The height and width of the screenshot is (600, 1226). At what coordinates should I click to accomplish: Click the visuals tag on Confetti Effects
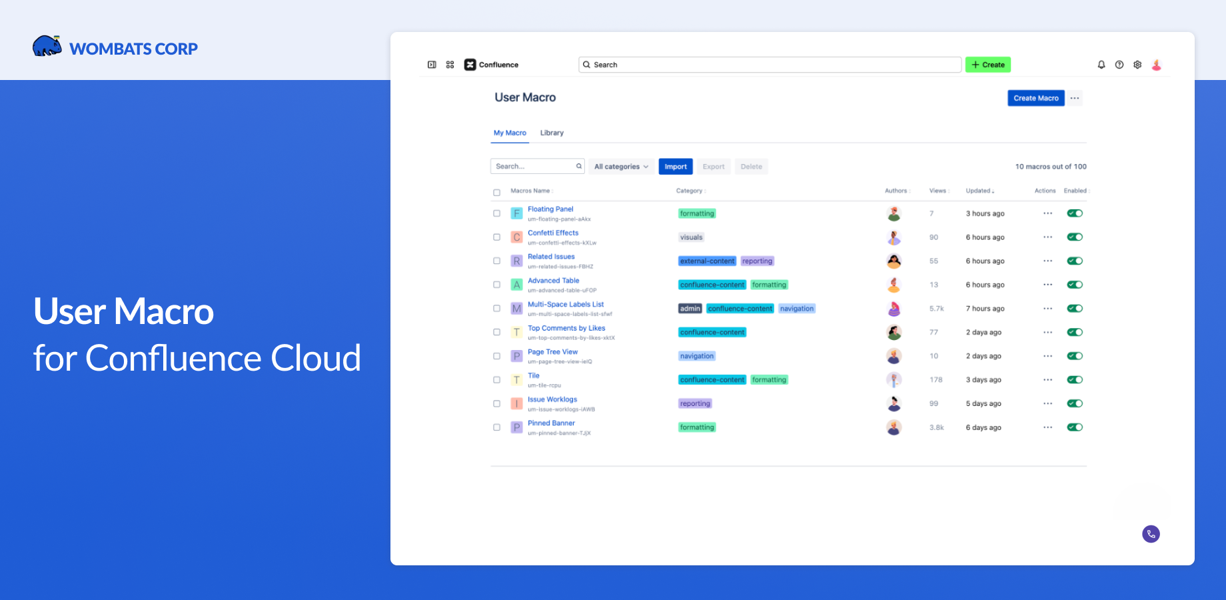[x=691, y=238]
